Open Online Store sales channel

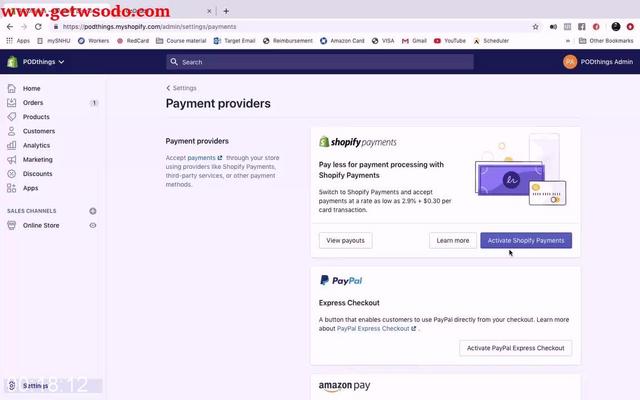click(x=41, y=225)
